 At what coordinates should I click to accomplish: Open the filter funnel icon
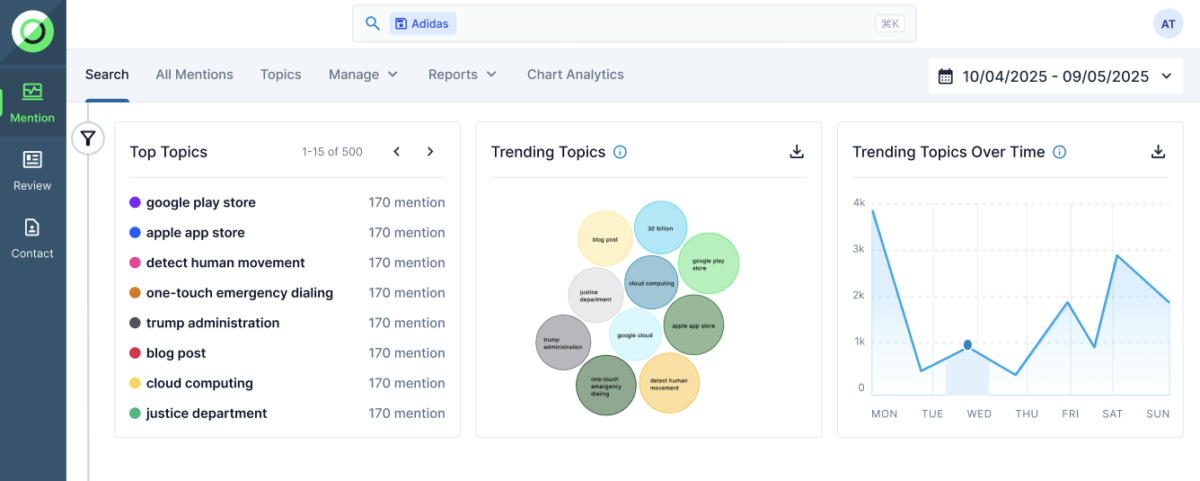coord(88,138)
